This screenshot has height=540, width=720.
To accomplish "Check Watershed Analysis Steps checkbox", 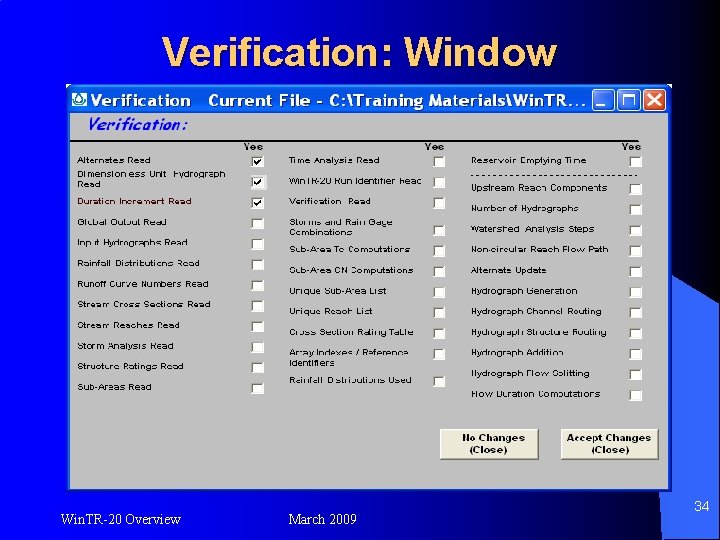I will pos(636,230).
